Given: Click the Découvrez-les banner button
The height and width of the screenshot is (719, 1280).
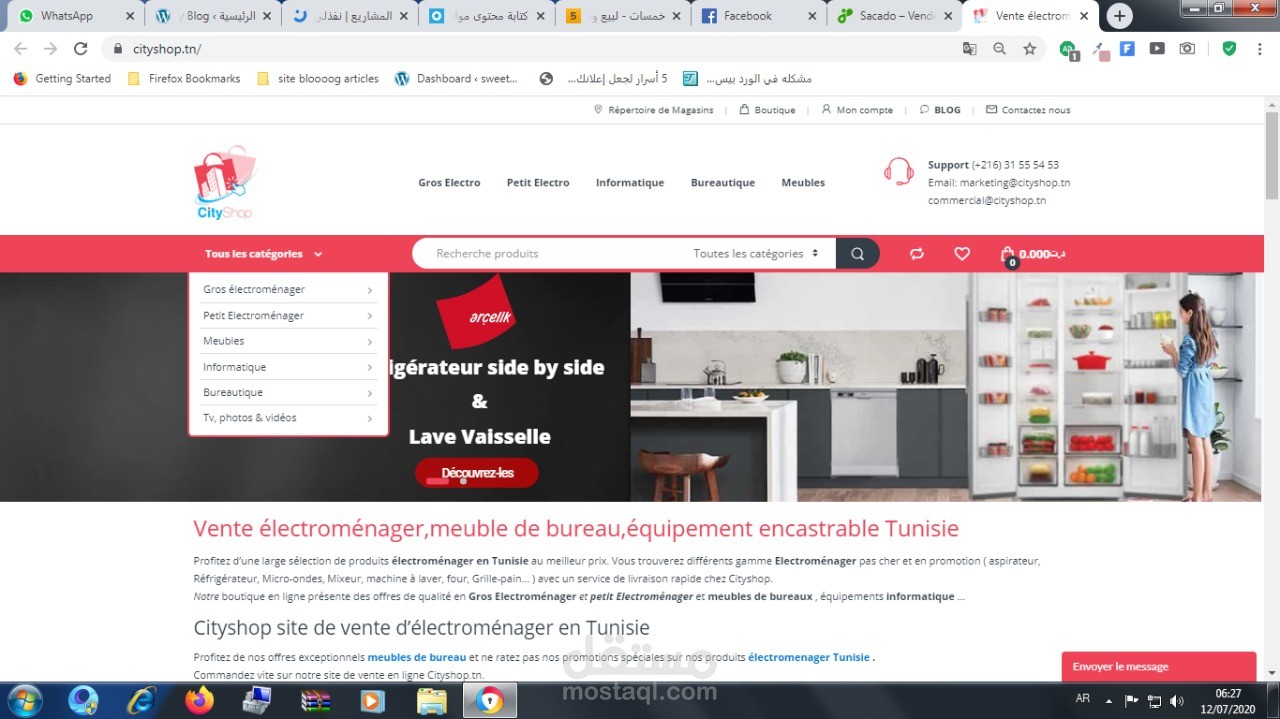Looking at the screenshot, I should [x=477, y=473].
